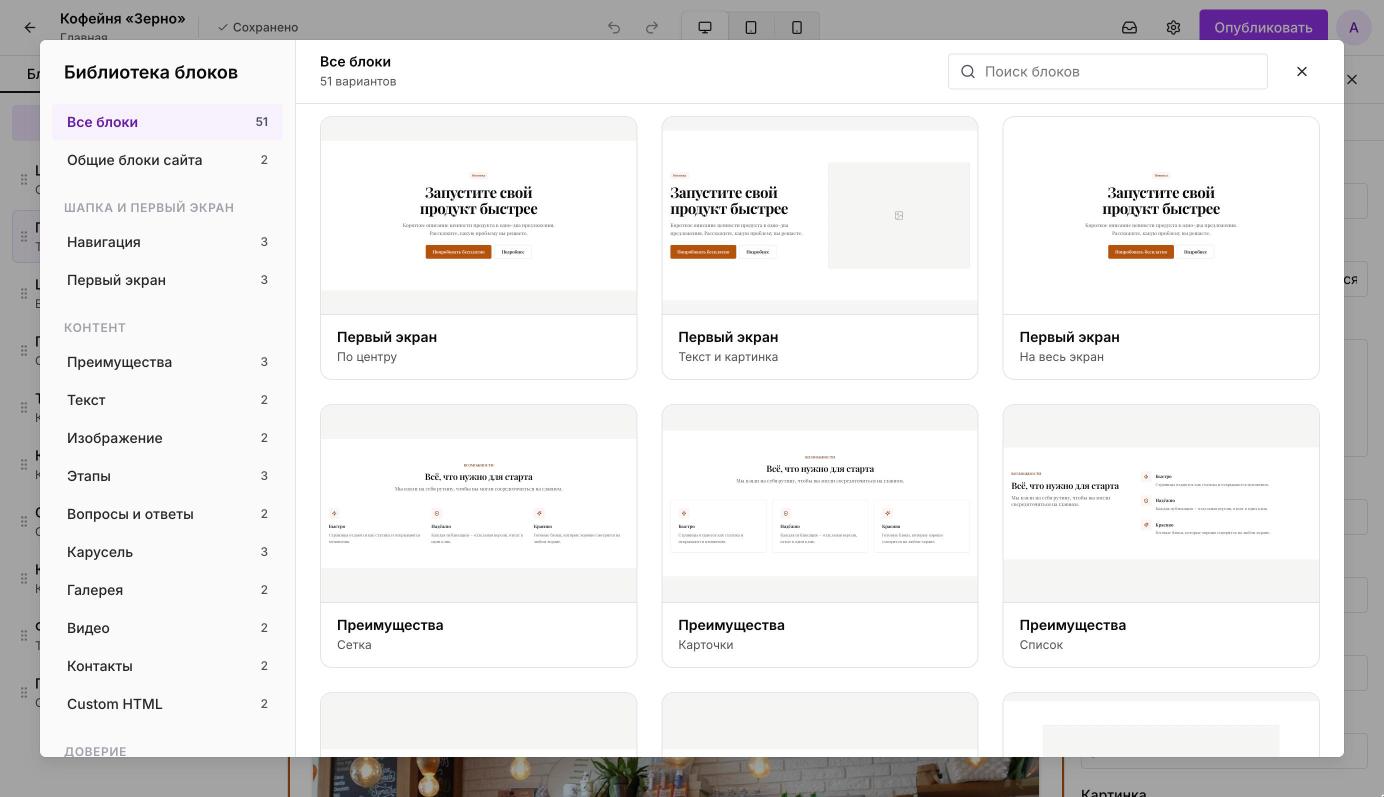Open the Контакты category
Viewport: 1384px width, 797px height.
[x=167, y=666]
